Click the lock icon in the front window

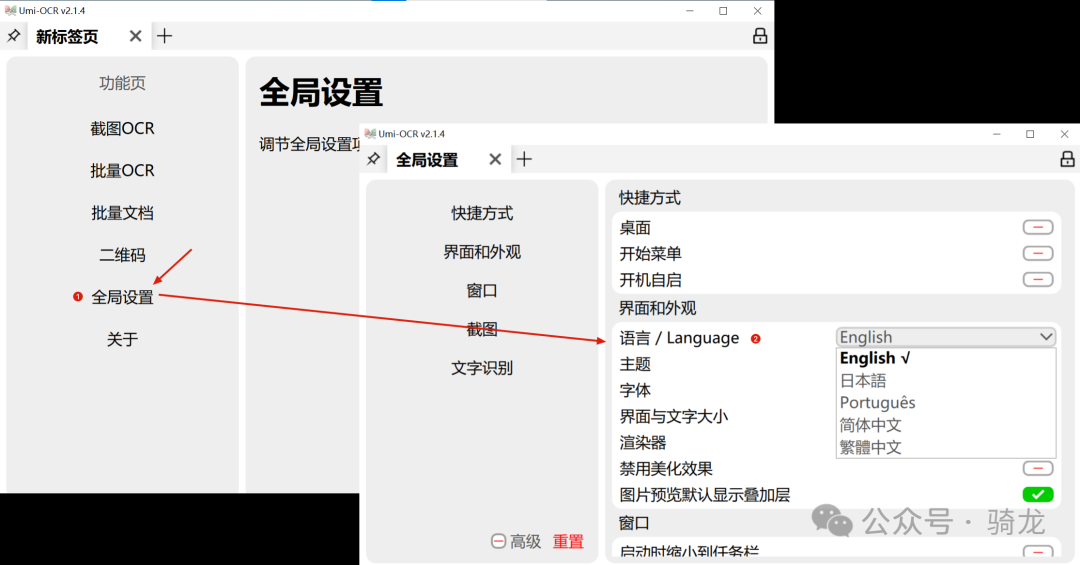pyautogui.click(x=1067, y=159)
